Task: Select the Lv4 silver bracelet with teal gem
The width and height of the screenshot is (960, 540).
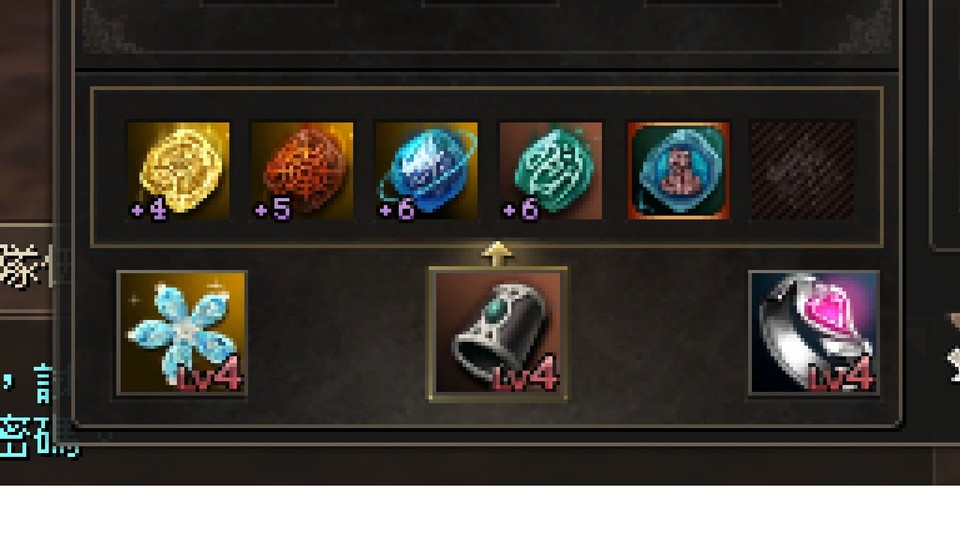Action: click(x=498, y=332)
